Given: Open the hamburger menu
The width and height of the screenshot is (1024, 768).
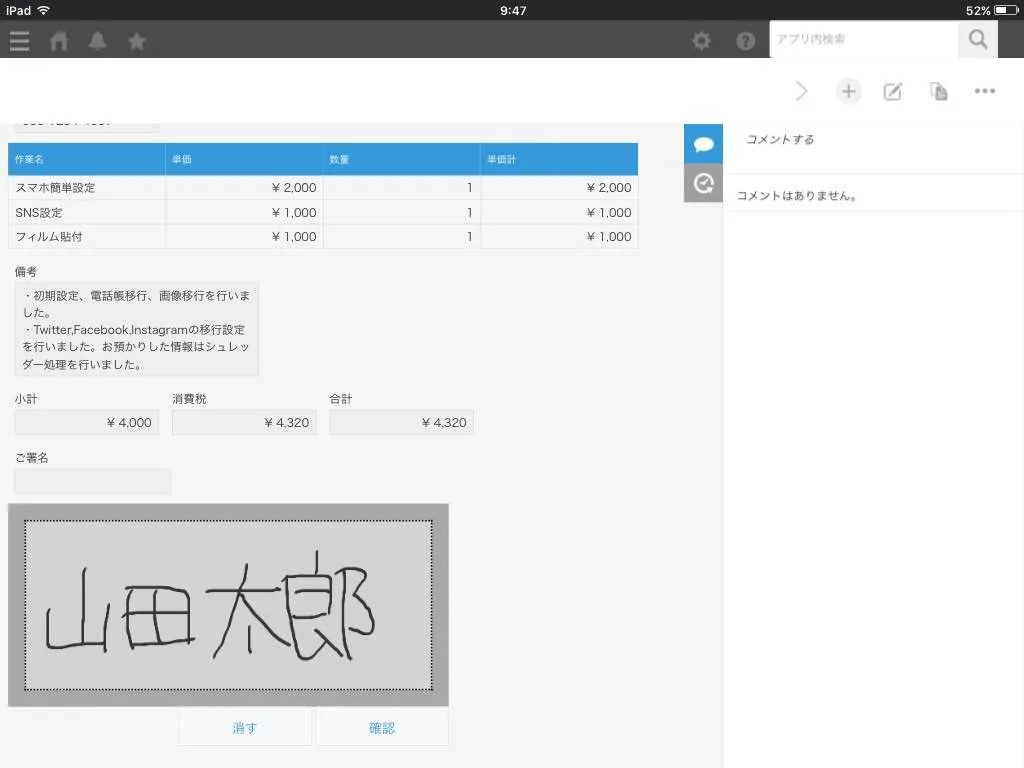Looking at the screenshot, I should point(19,41).
